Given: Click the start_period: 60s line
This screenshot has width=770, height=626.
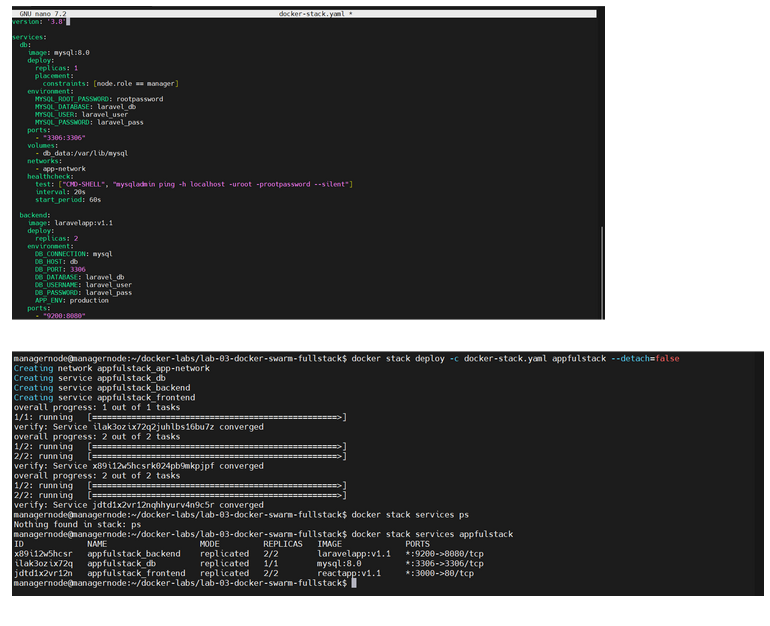Looking at the screenshot, I should pyautogui.click(x=69, y=200).
